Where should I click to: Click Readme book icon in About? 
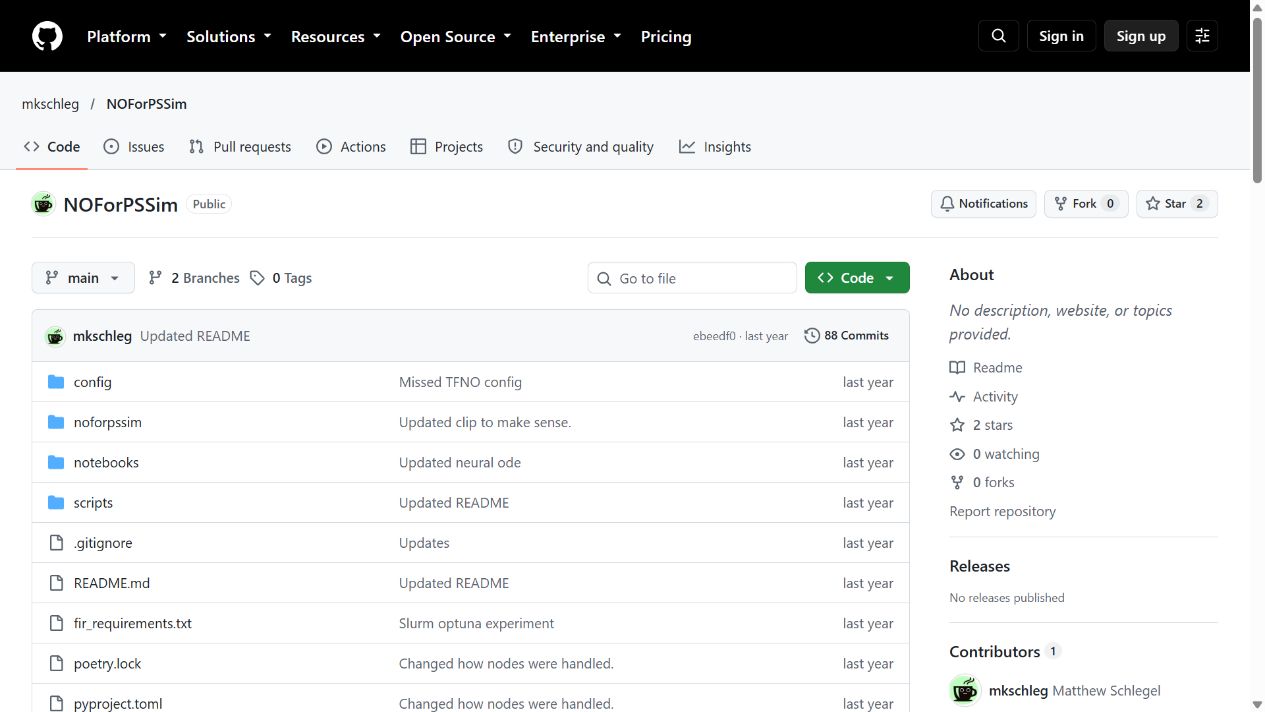point(957,367)
